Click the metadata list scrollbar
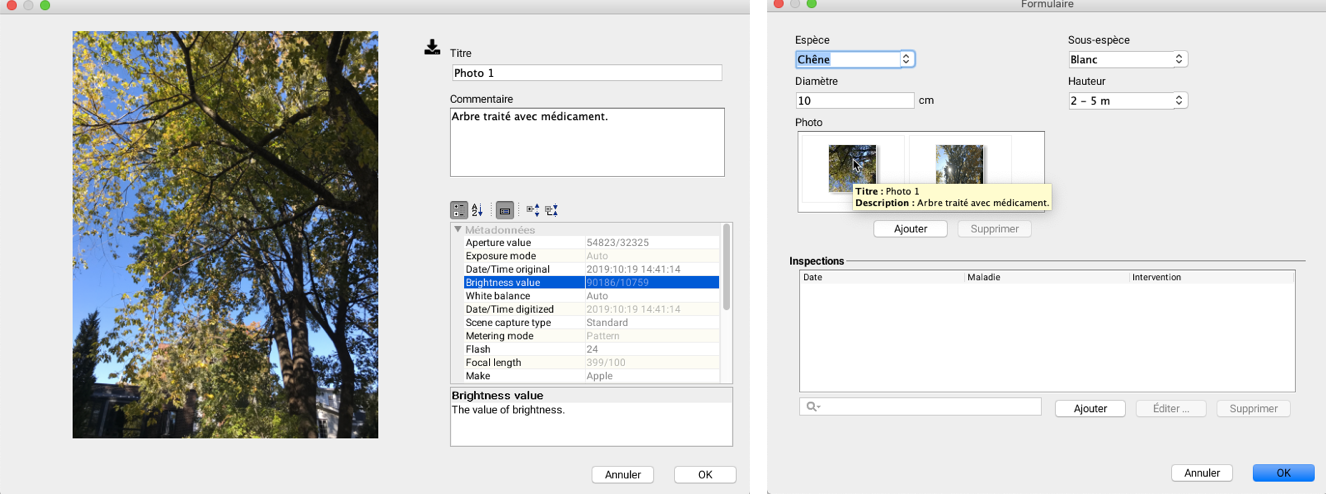This screenshot has height=494, width=1326. coord(727,270)
